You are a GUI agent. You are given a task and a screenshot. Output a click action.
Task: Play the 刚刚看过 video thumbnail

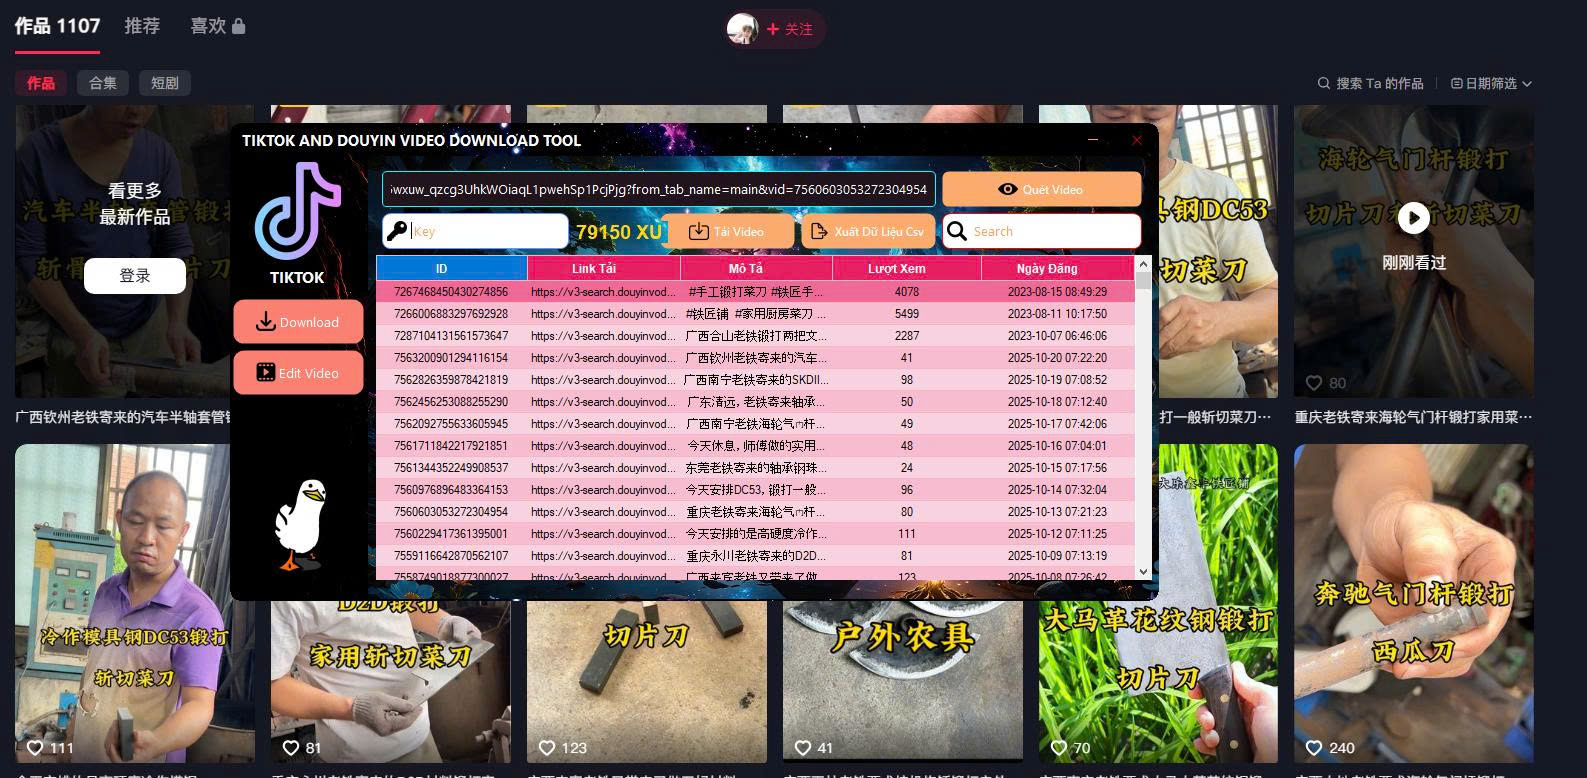coord(1413,218)
